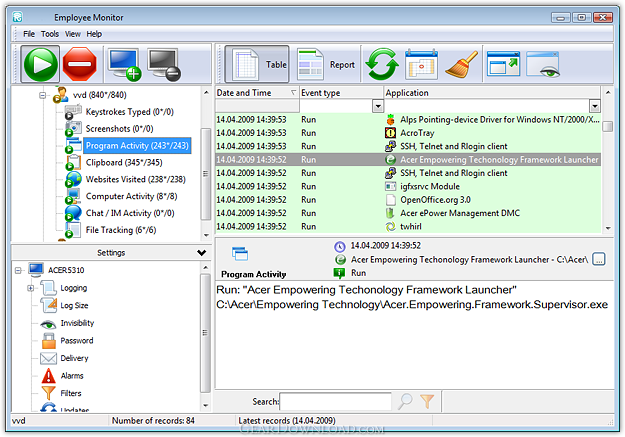This screenshot has width=625, height=437.
Task: Click in the Search input field
Action: 336,402
